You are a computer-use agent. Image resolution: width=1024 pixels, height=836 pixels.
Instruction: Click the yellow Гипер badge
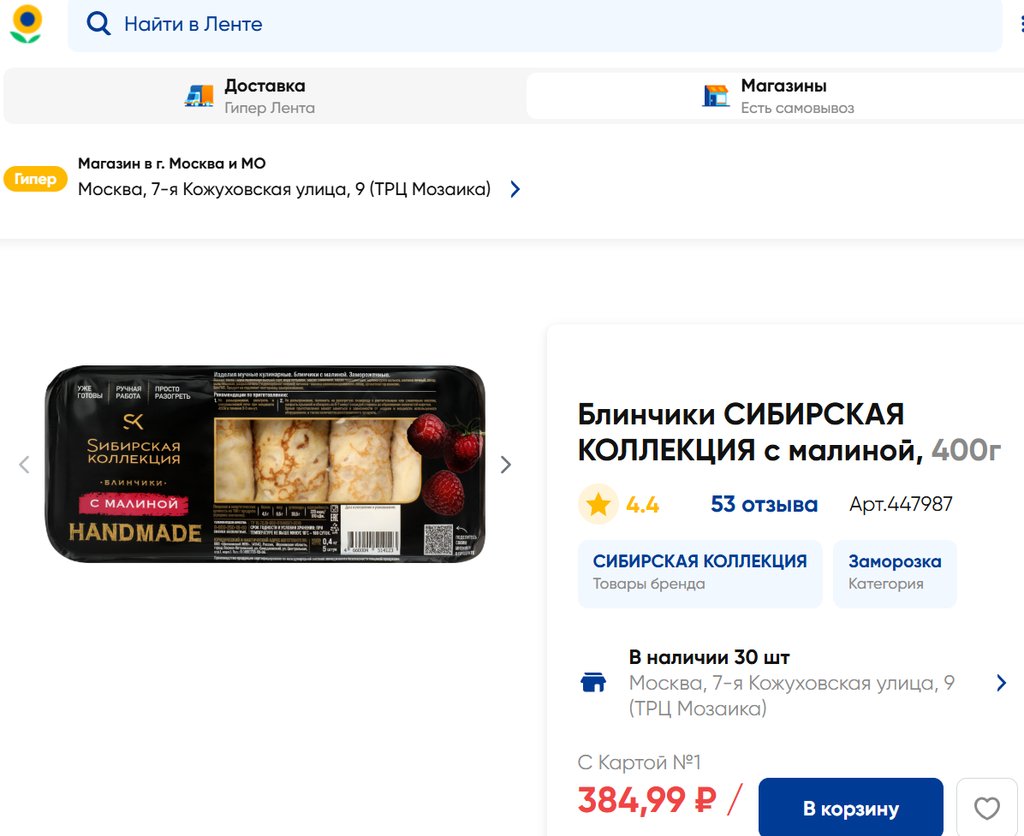(x=35, y=179)
